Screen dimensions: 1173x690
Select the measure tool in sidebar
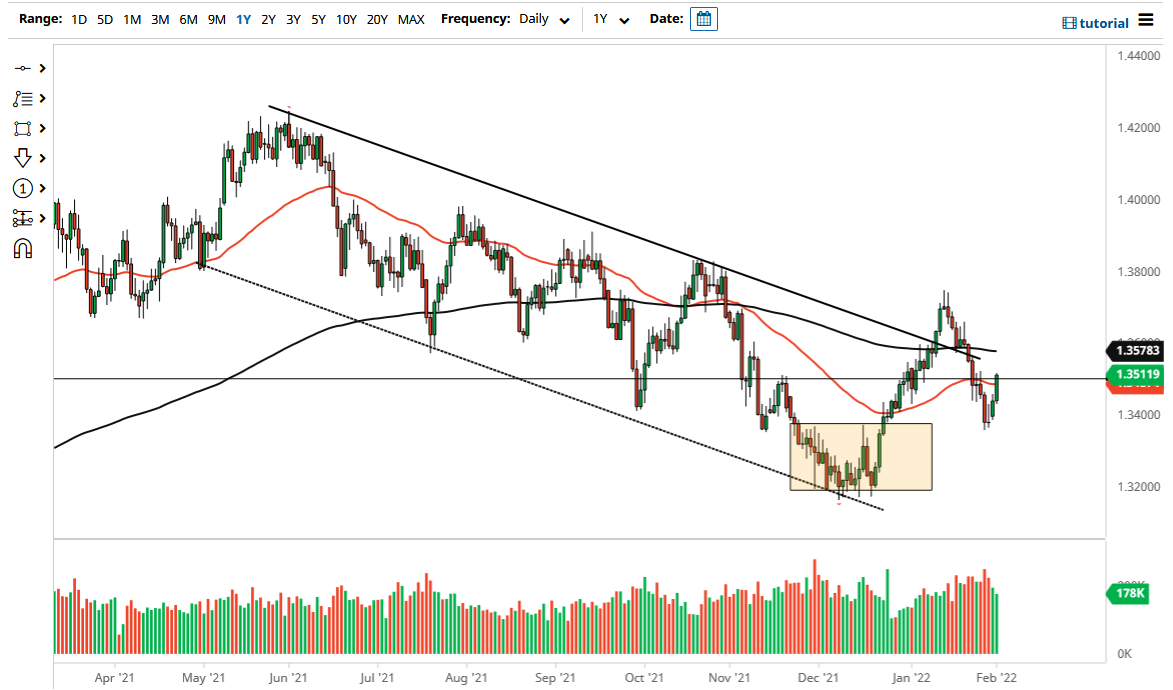click(20, 218)
